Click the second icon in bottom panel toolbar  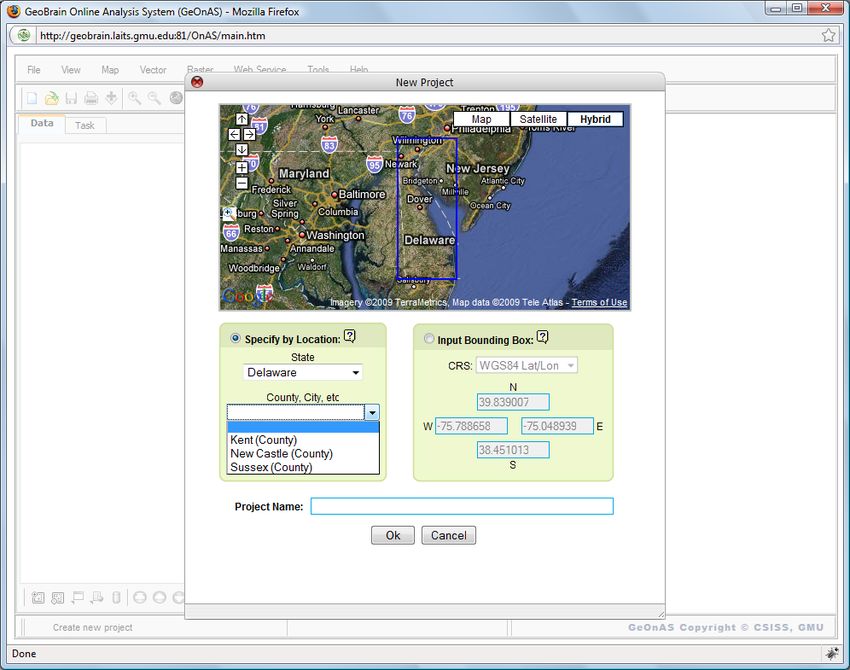(x=57, y=597)
